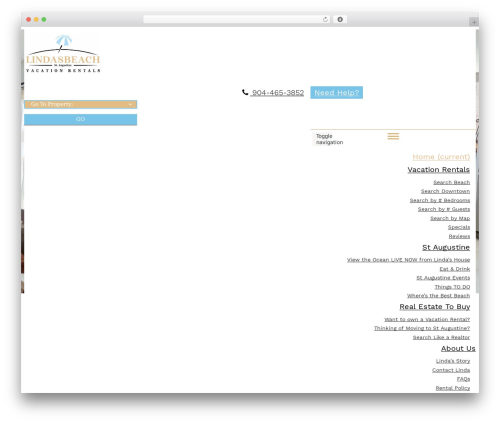Image resolution: width=500 pixels, height=423 pixels.
Task: Open the Home (current) menu item
Action: [441, 157]
